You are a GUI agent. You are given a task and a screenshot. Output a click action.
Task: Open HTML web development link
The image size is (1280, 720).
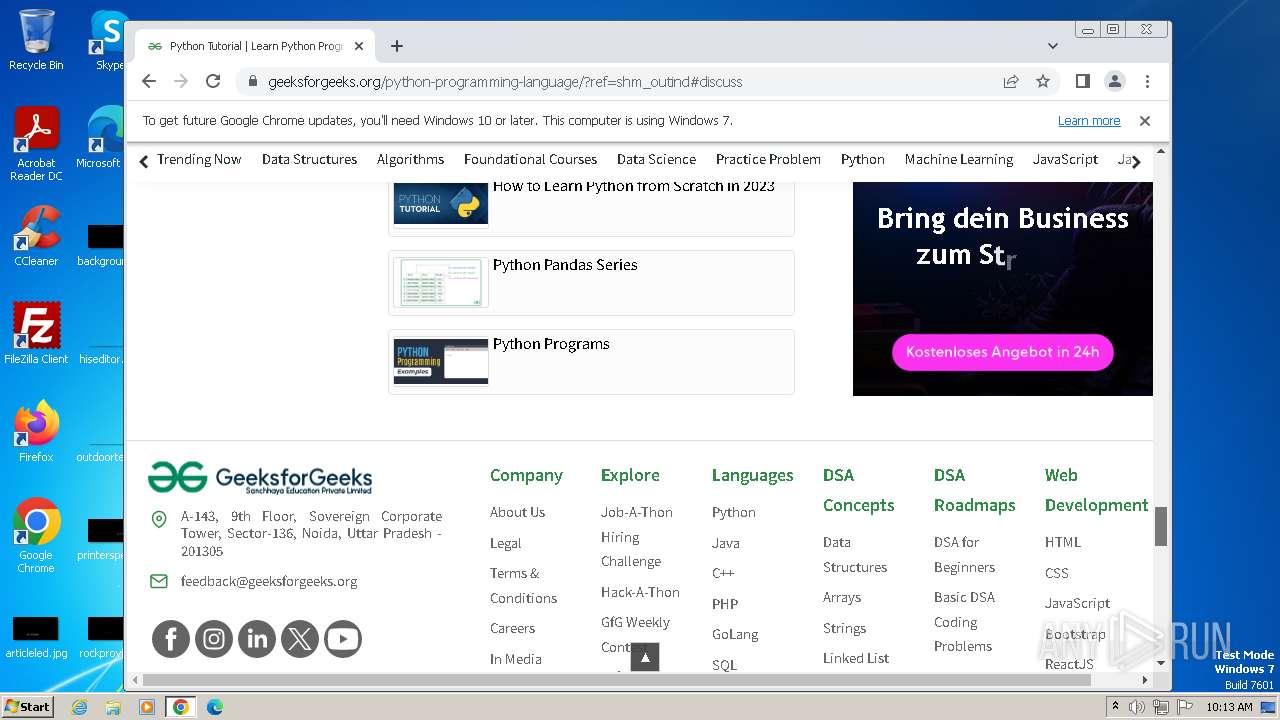pyautogui.click(x=1062, y=542)
